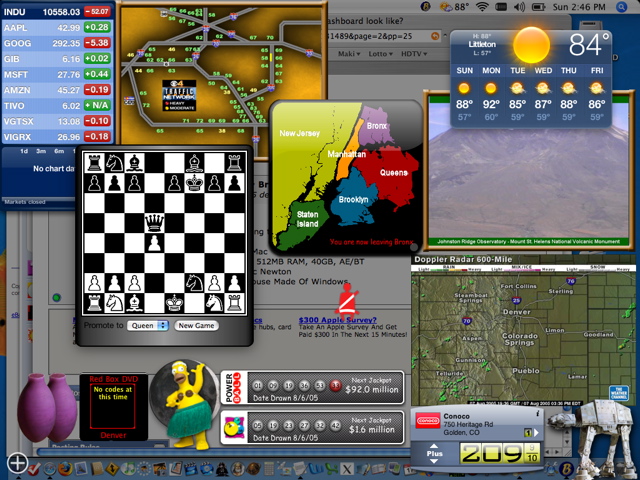Toggle MSFT change badge +0.44

pyautogui.click(x=97, y=74)
